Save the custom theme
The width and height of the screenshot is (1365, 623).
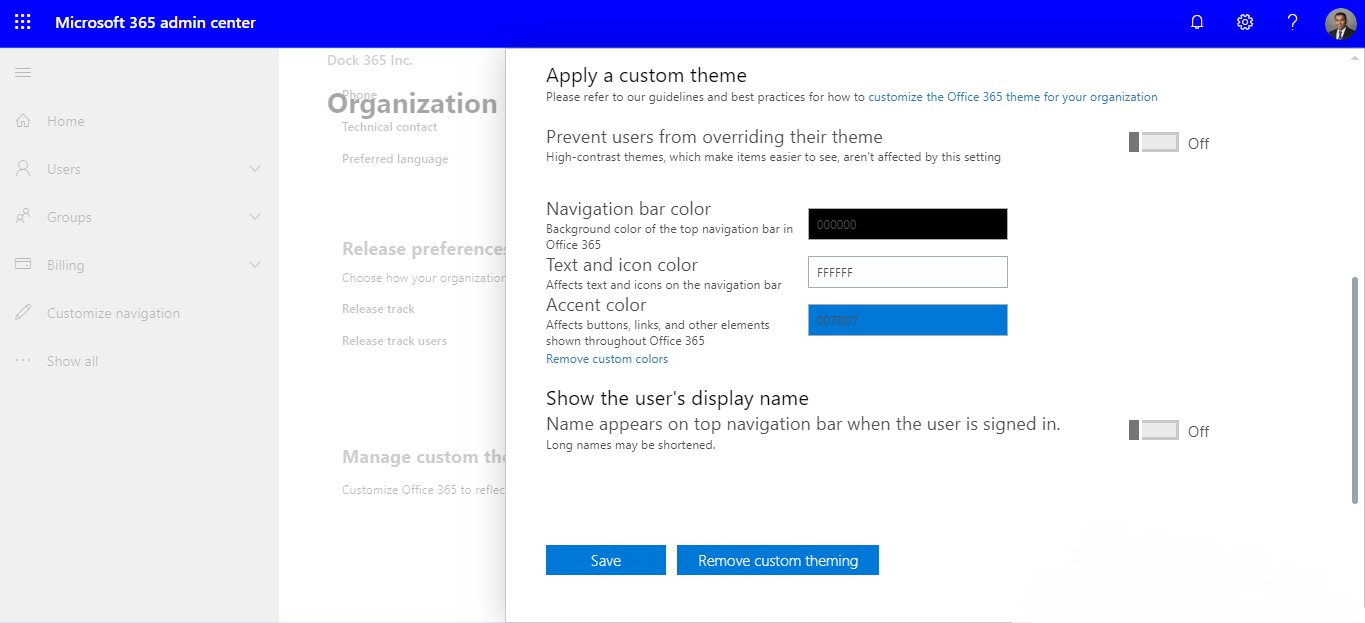click(605, 559)
